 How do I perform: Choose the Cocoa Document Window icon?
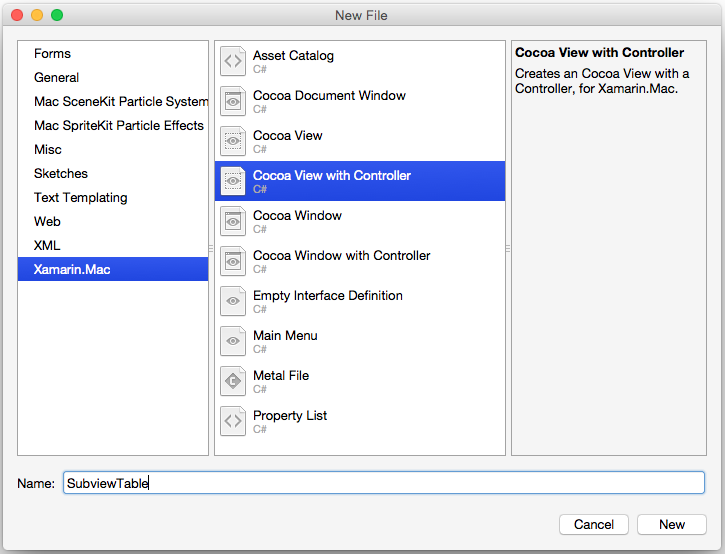tap(233, 101)
